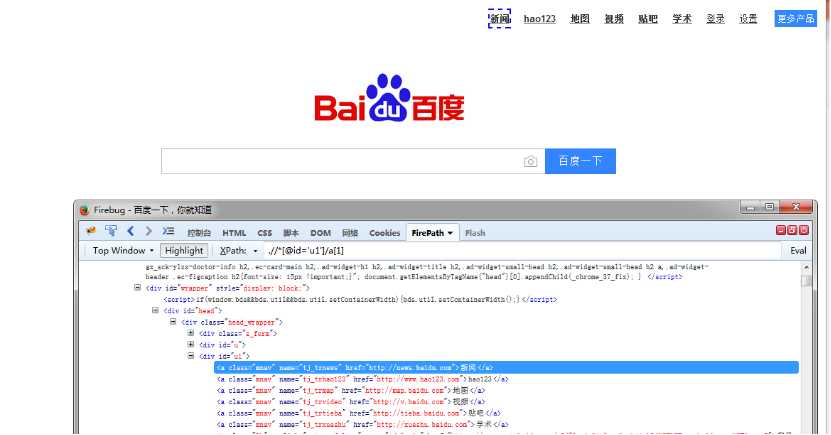This screenshot has width=831, height=435.
Task: Switch to the DOM tab
Action: [x=320, y=233]
